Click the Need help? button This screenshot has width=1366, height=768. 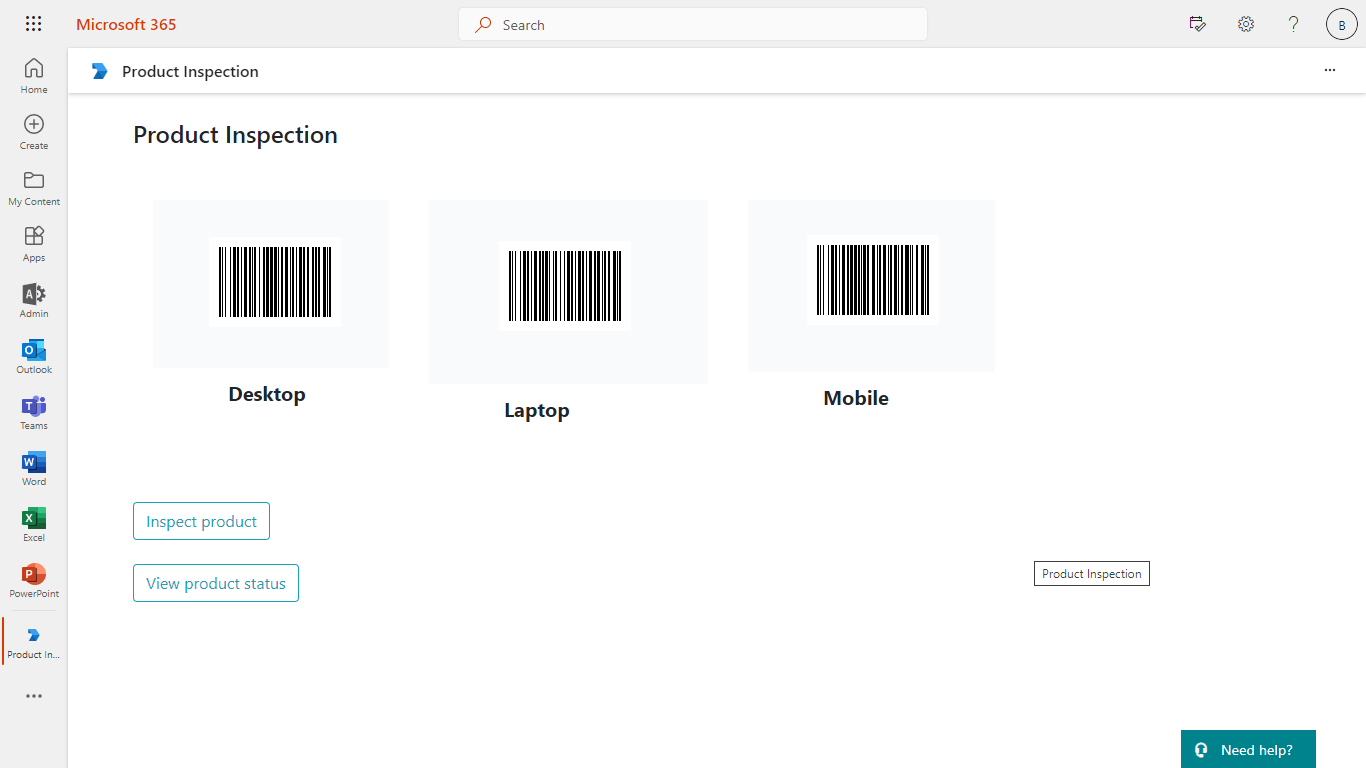tap(1248, 749)
